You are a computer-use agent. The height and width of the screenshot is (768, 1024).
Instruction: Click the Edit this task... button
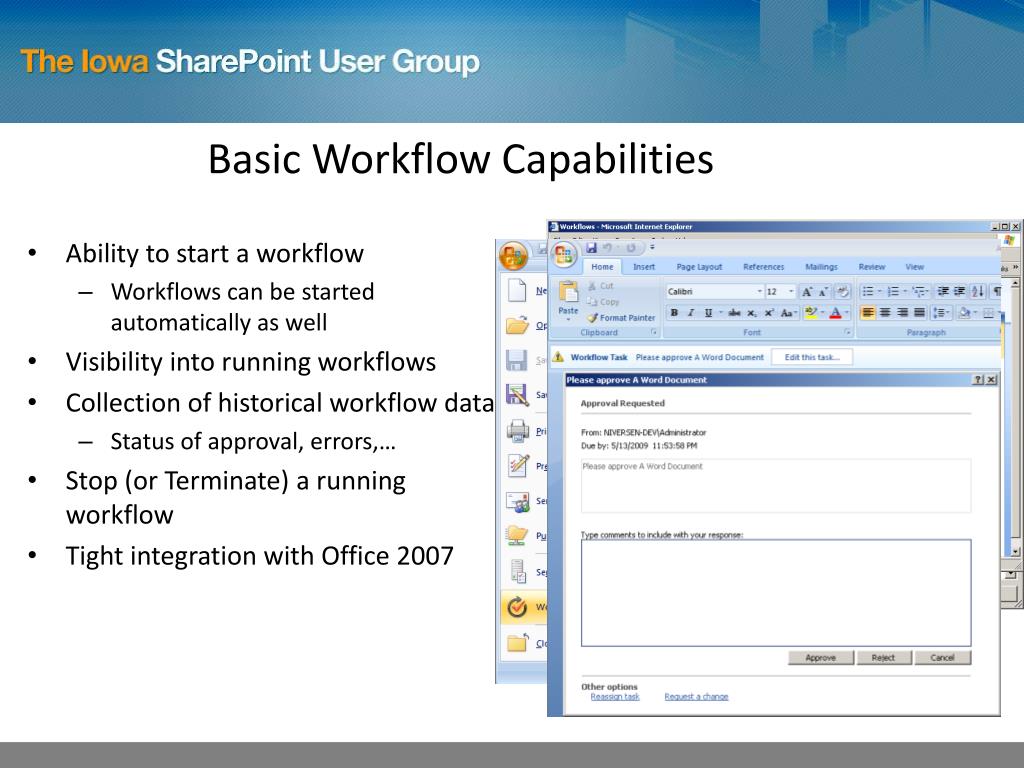[x=812, y=357]
